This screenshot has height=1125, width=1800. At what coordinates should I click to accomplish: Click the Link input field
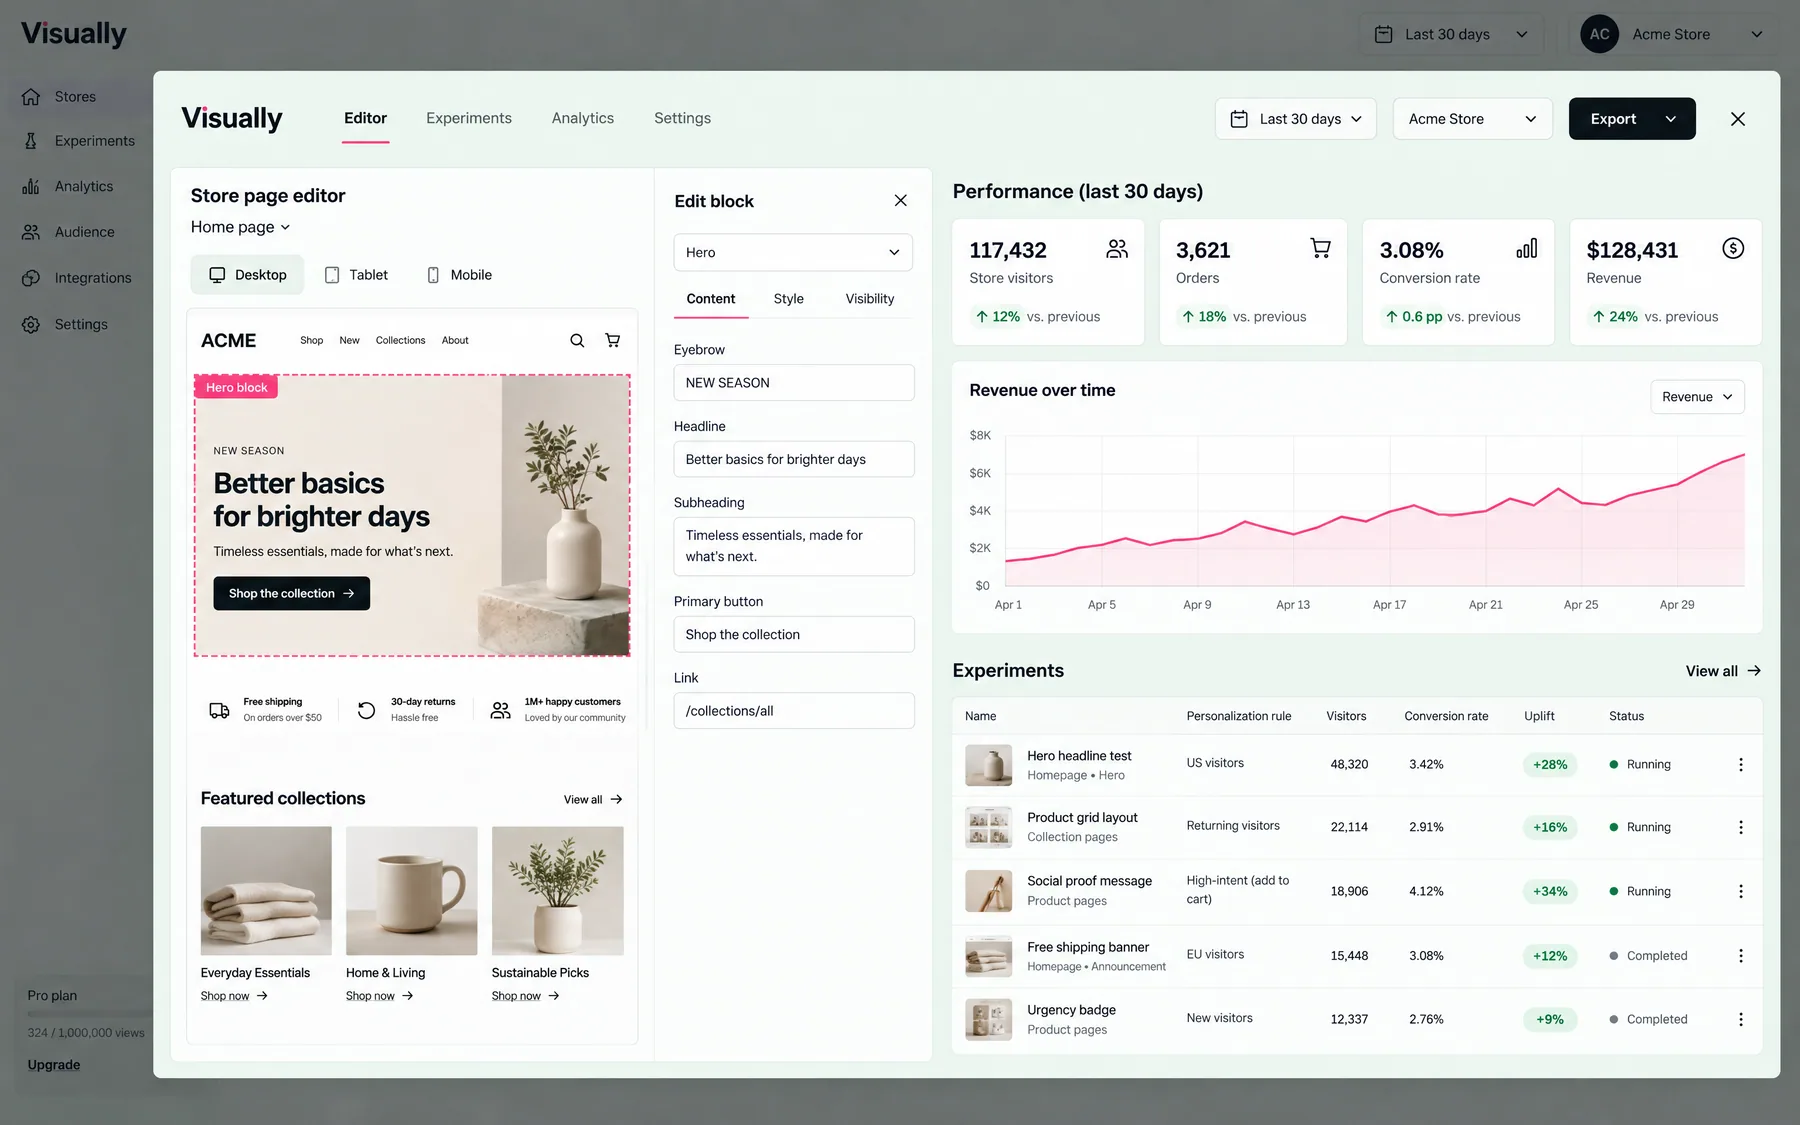tap(794, 711)
